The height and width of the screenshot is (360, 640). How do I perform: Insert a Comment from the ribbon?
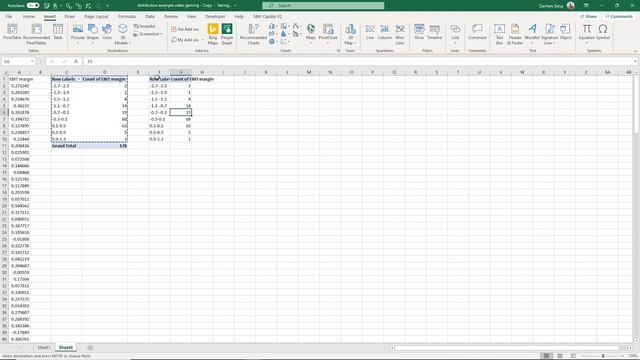coord(477,32)
